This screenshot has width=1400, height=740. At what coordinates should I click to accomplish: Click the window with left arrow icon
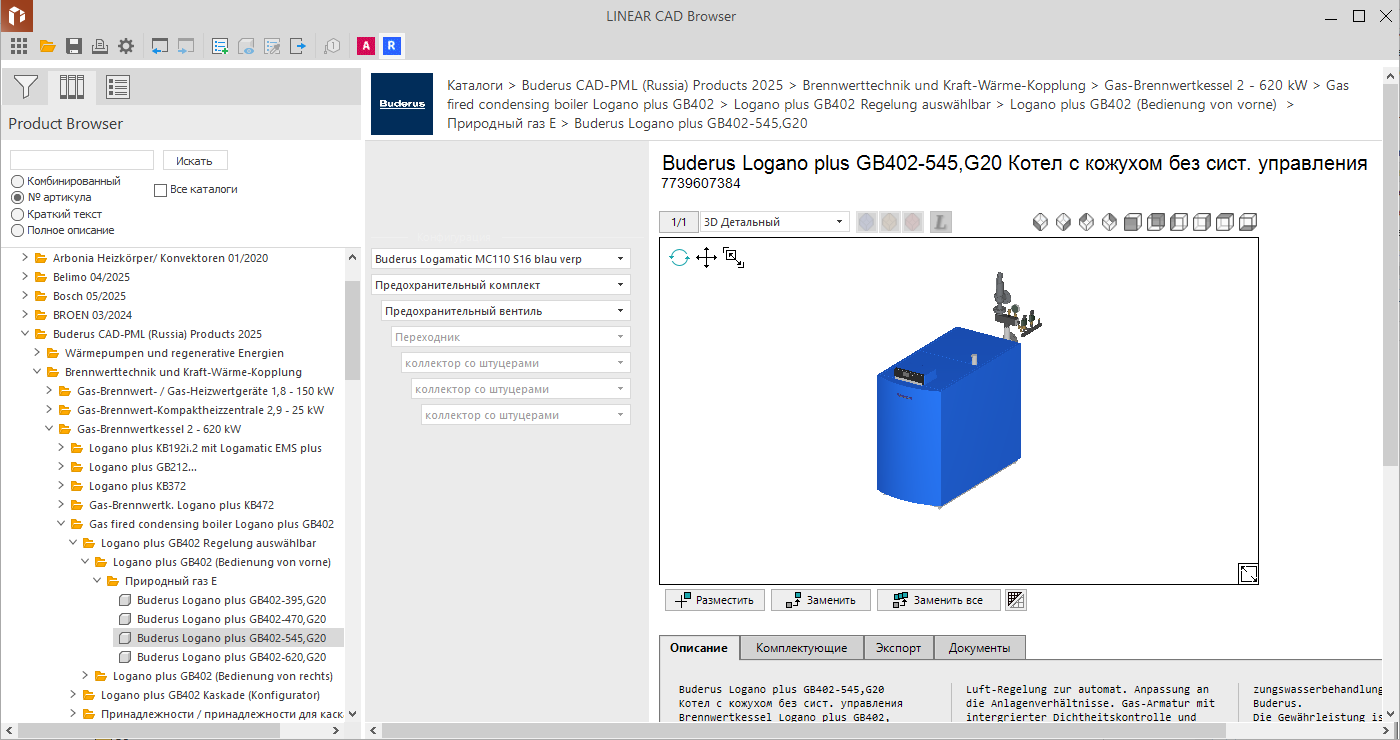160,46
